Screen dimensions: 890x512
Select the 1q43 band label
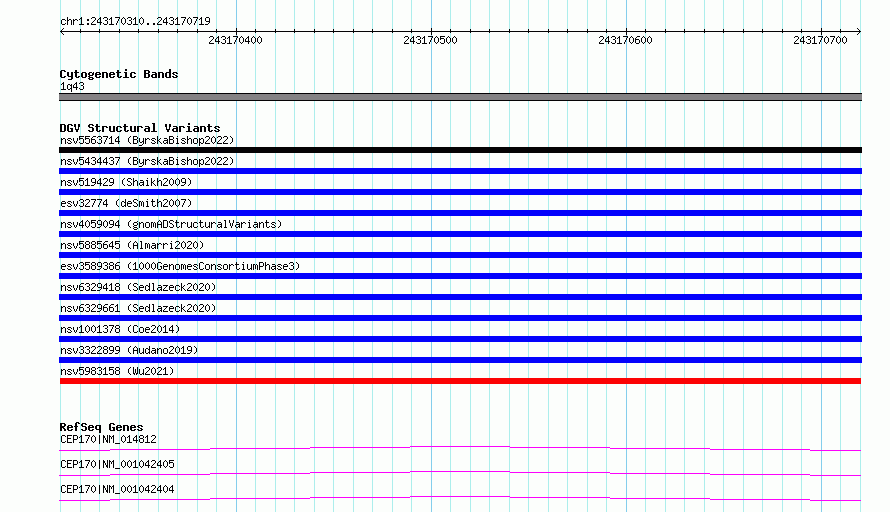[x=72, y=86]
